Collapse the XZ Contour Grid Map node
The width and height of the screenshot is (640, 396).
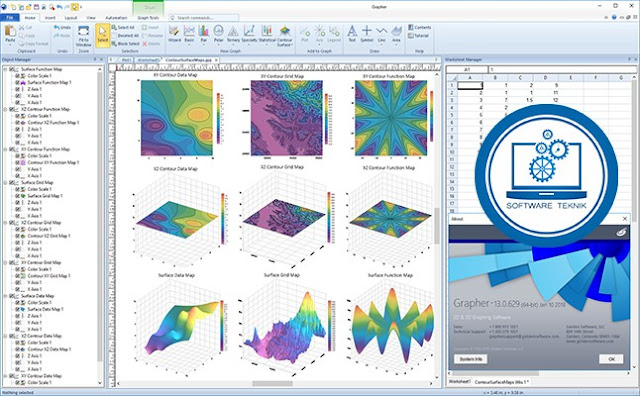click(5, 223)
